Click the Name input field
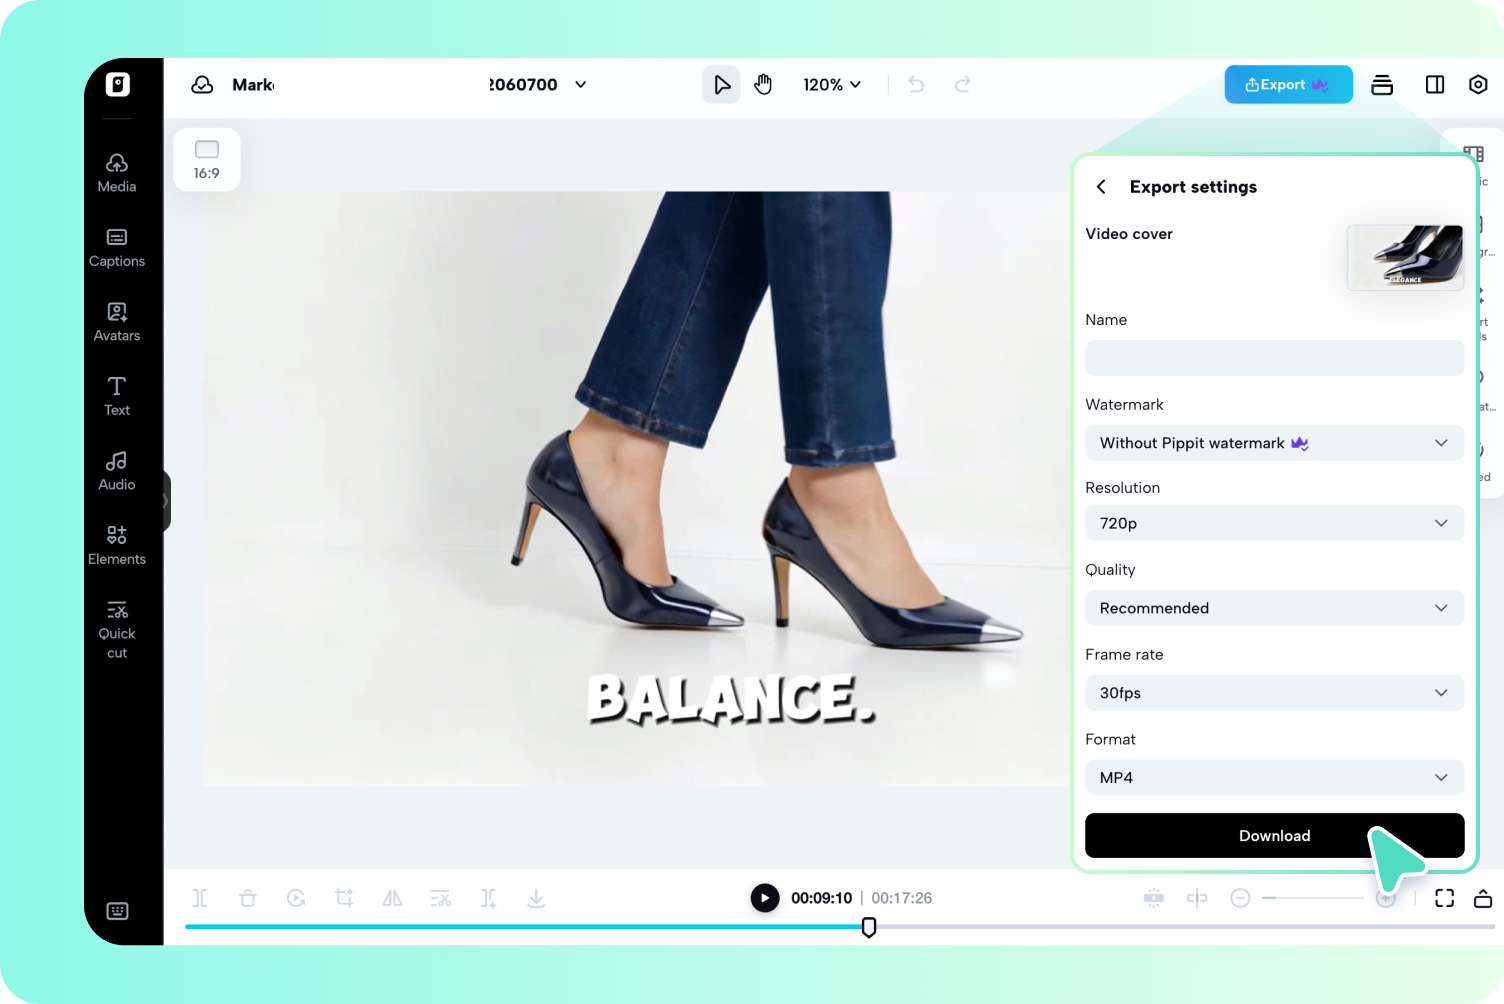 (1275, 358)
